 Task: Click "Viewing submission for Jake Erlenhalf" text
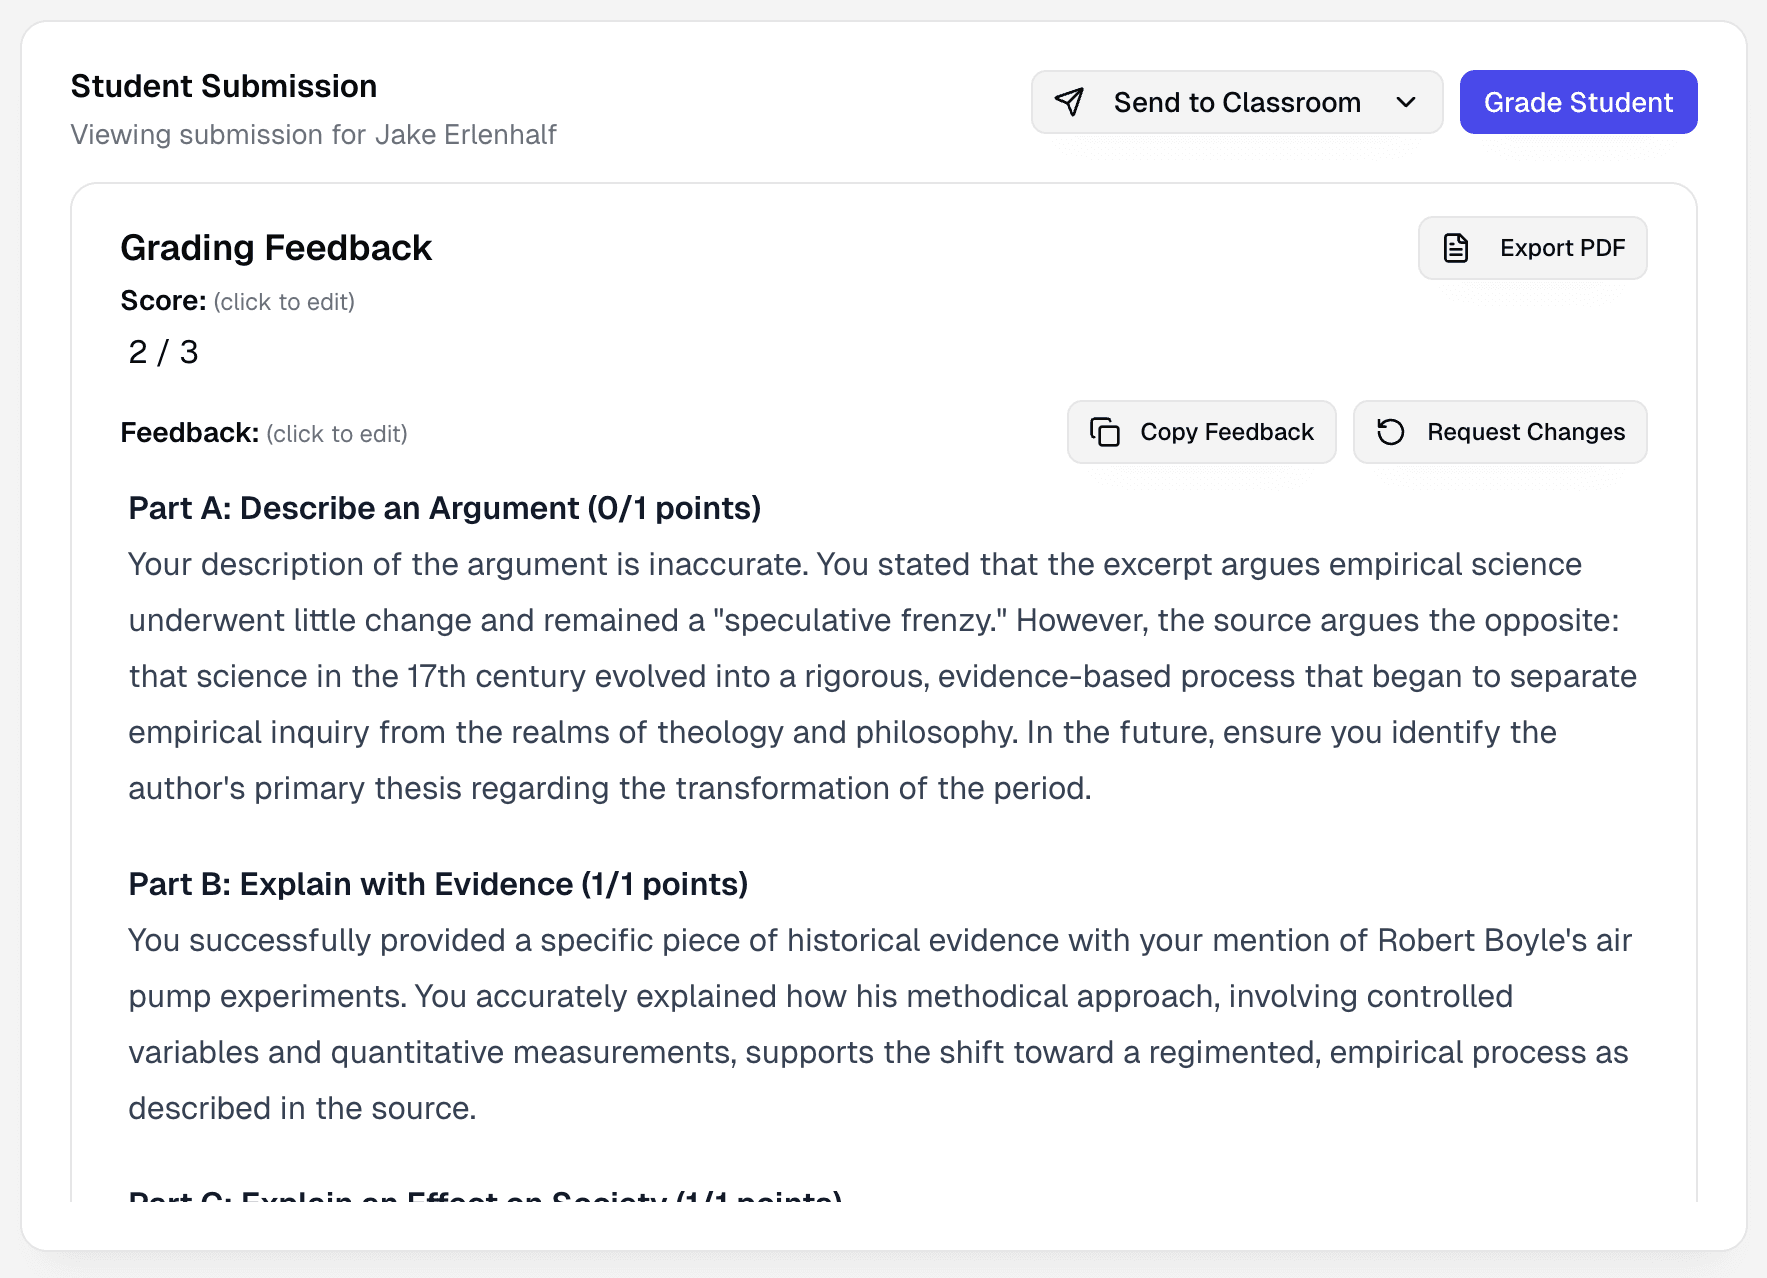(x=313, y=134)
